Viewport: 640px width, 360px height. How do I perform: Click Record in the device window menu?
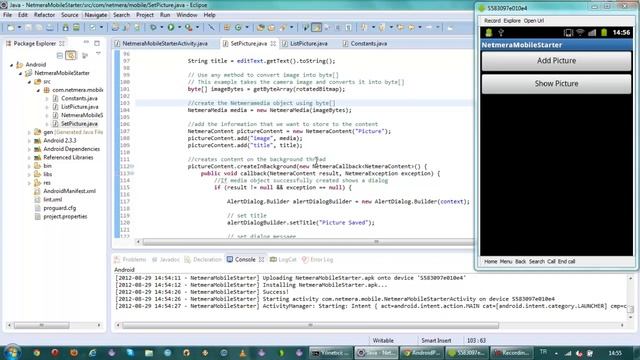[492, 21]
